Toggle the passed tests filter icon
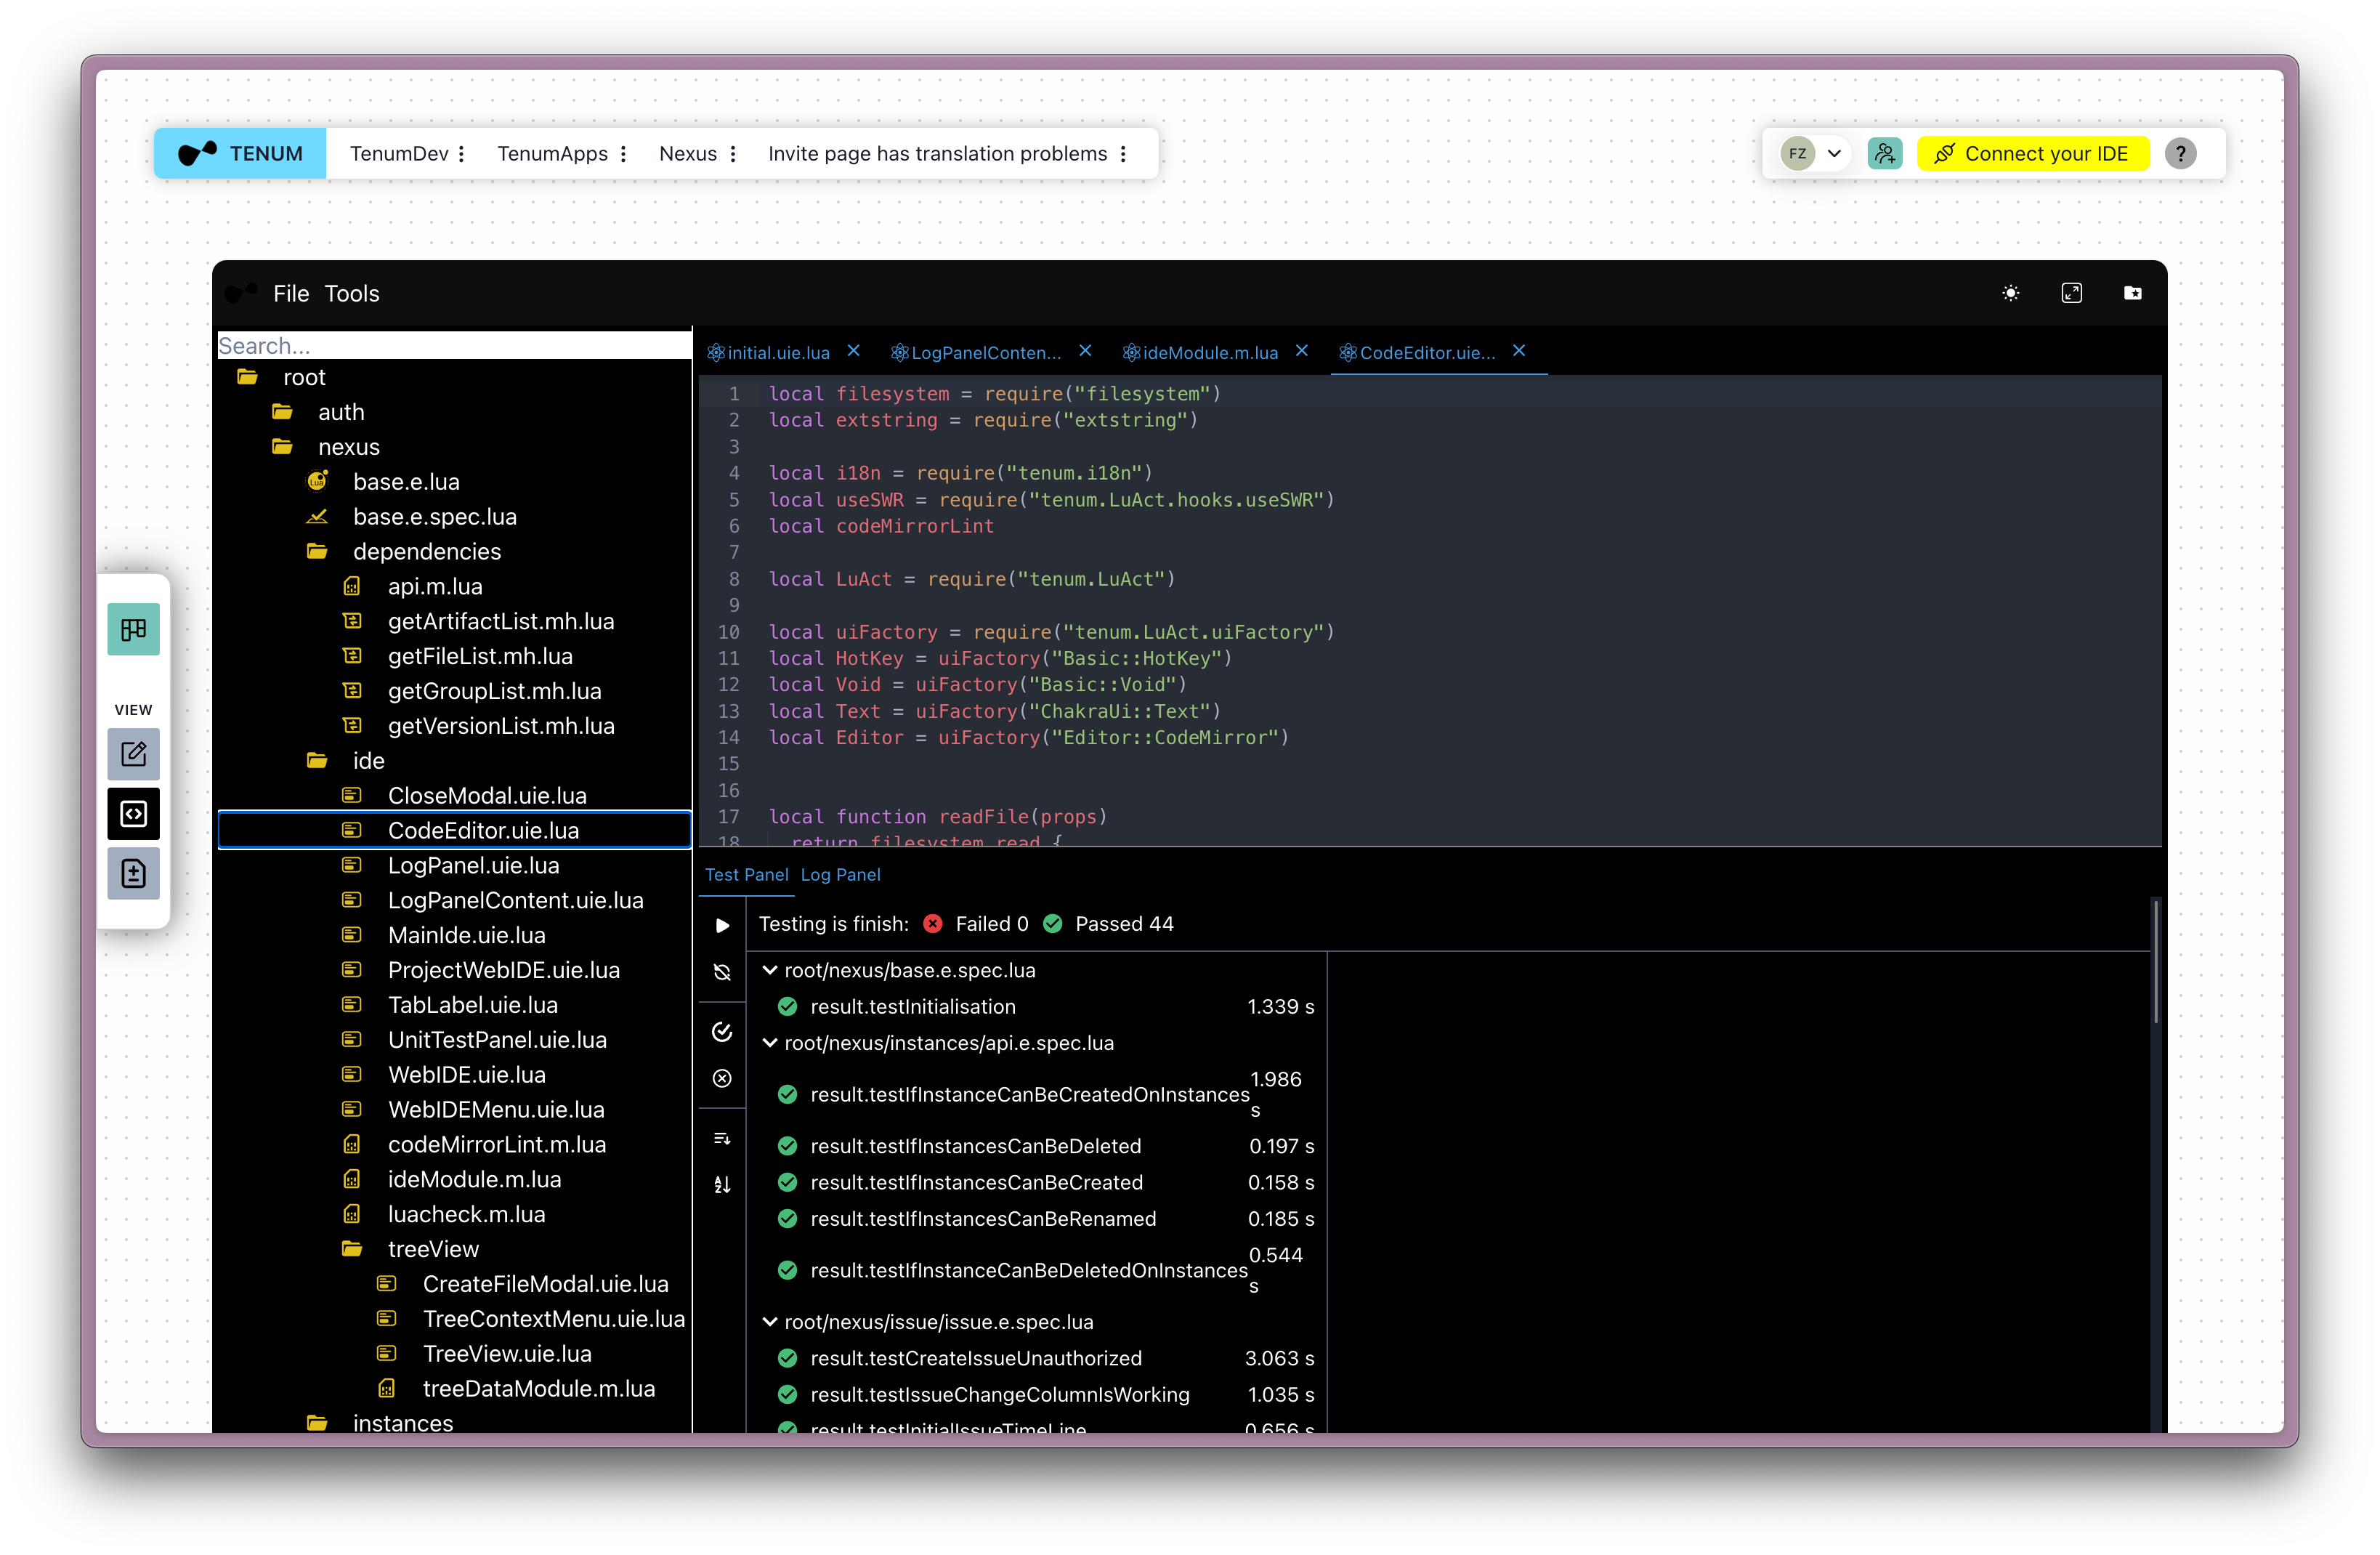The image size is (2380, 1555). (x=722, y=1032)
